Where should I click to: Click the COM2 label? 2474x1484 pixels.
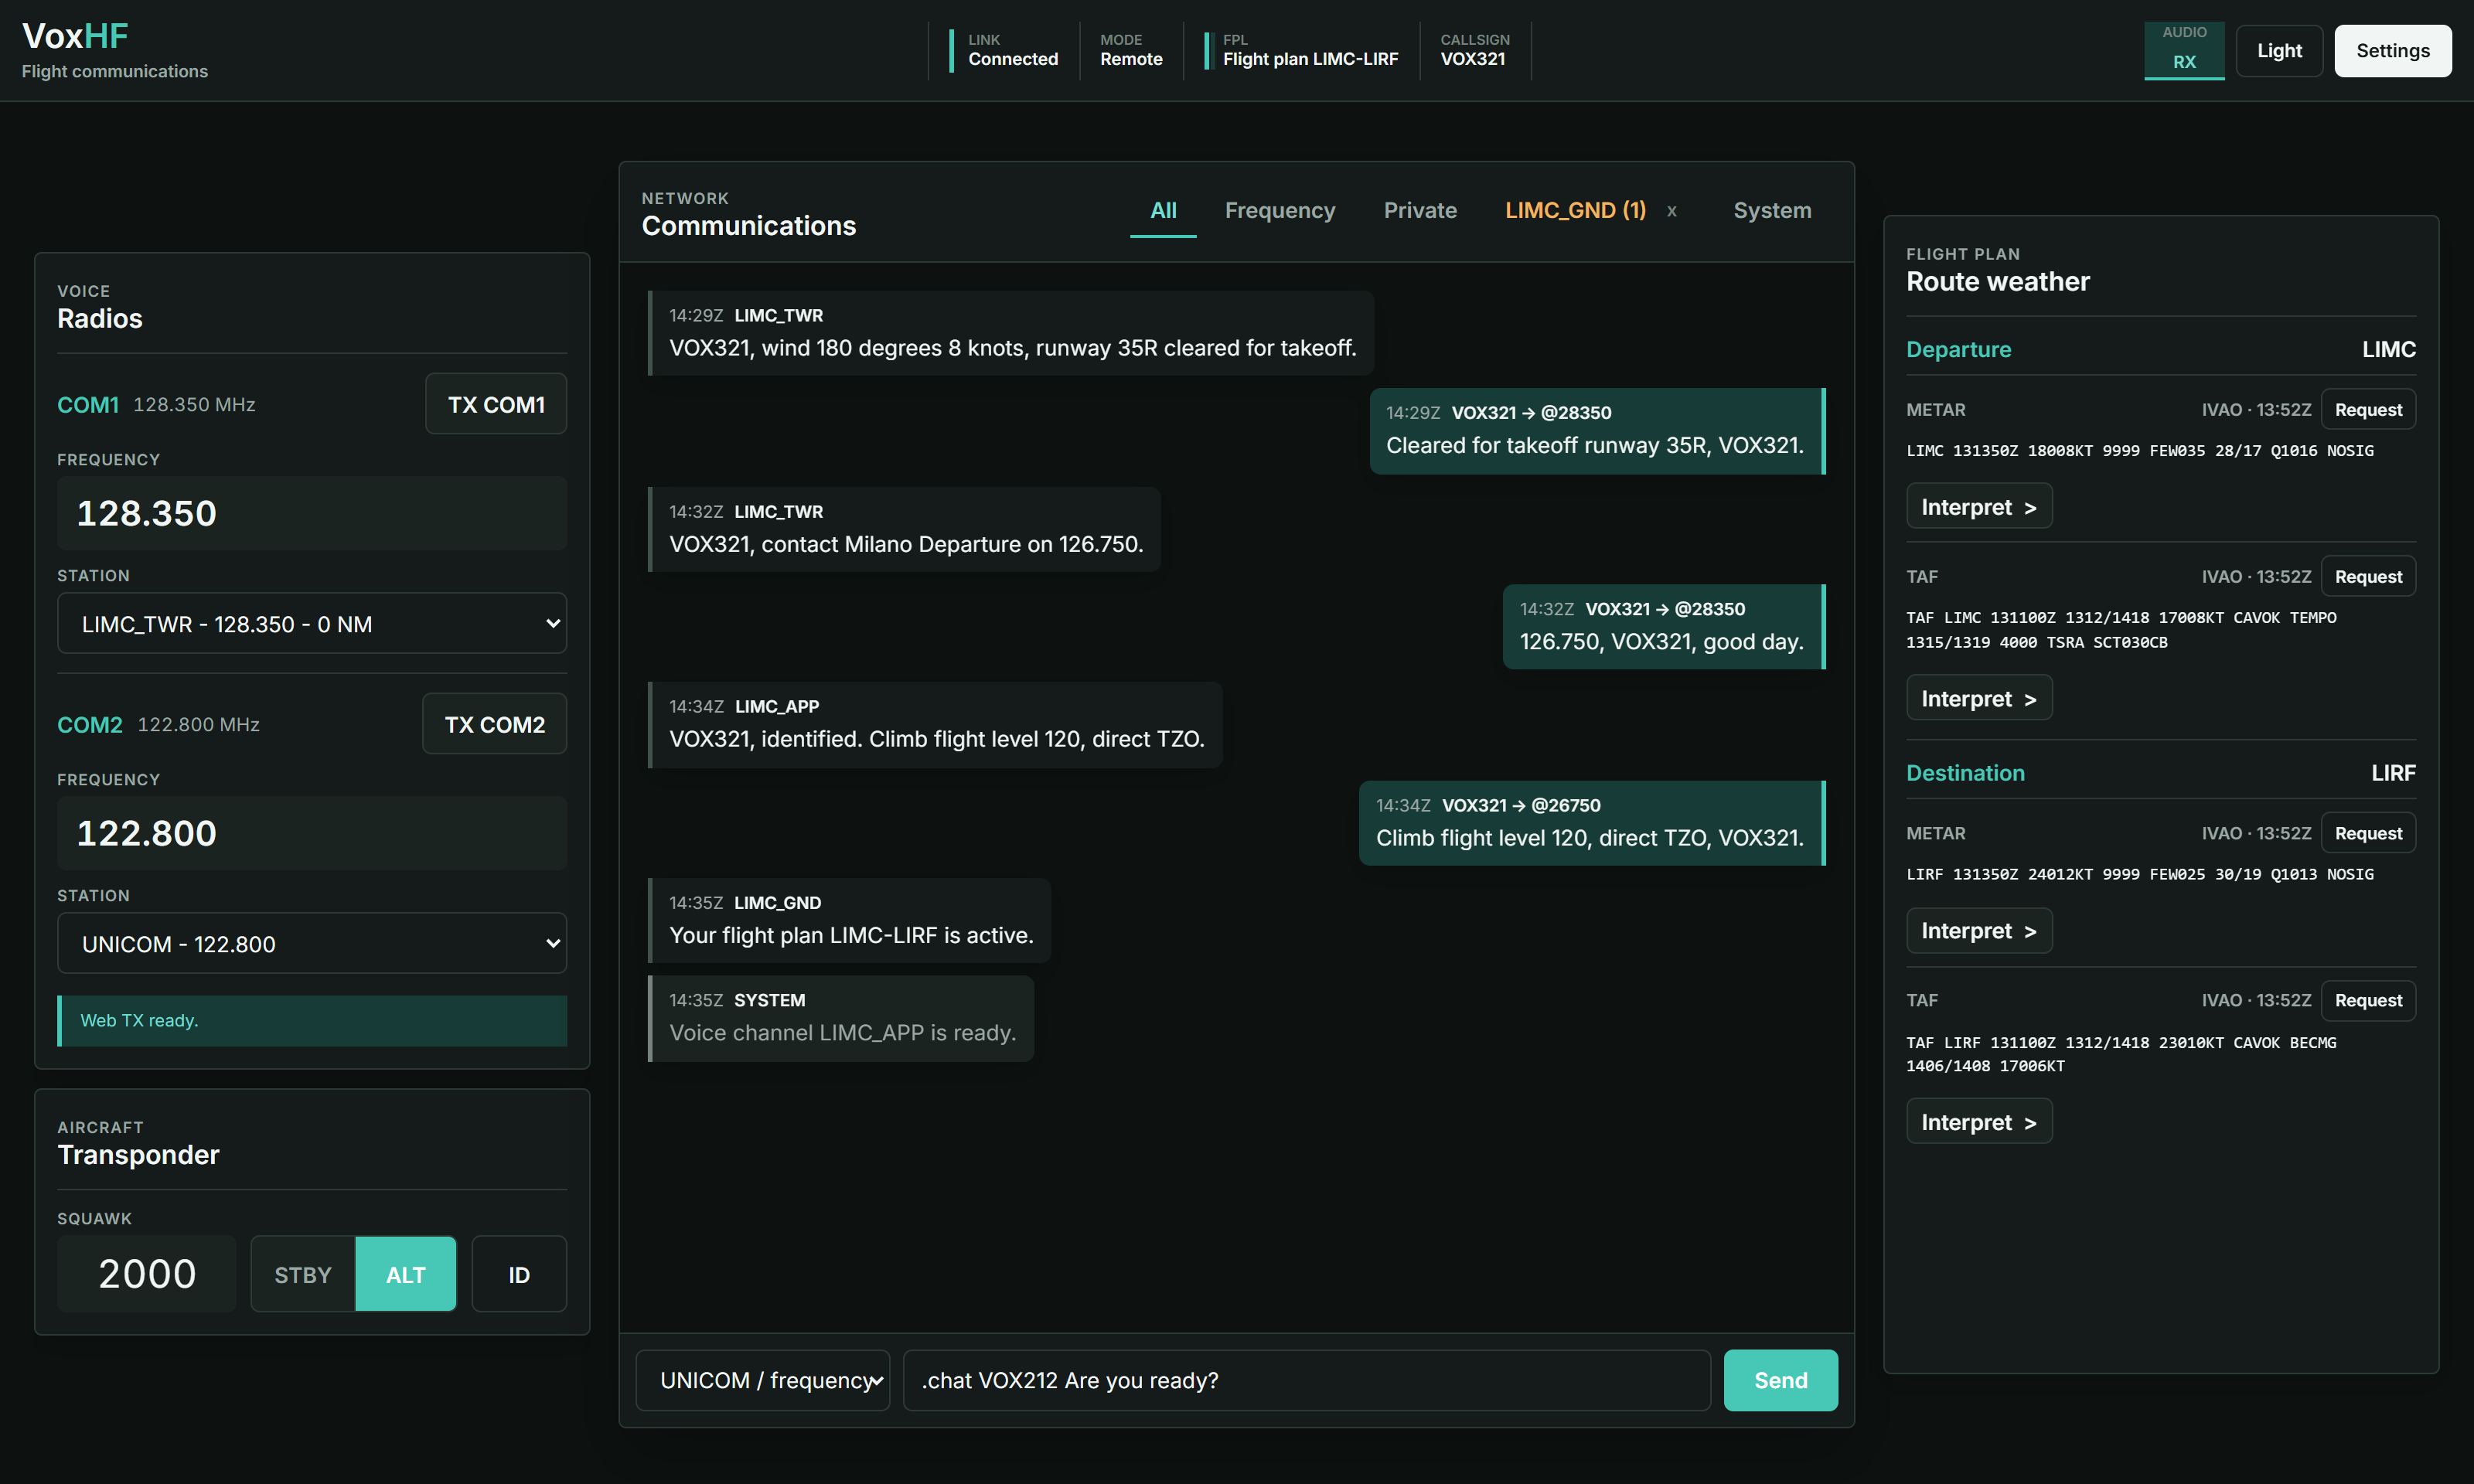[90, 724]
